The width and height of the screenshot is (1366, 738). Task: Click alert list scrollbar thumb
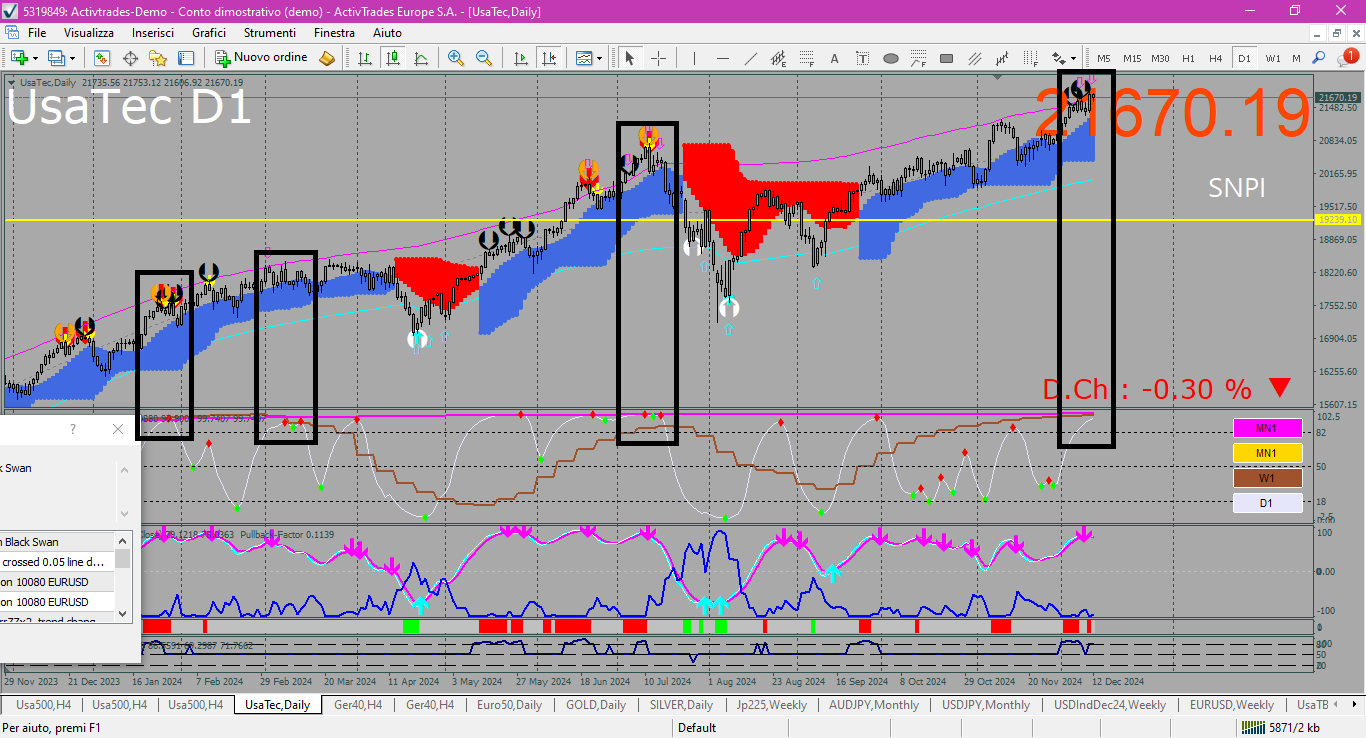point(123,558)
